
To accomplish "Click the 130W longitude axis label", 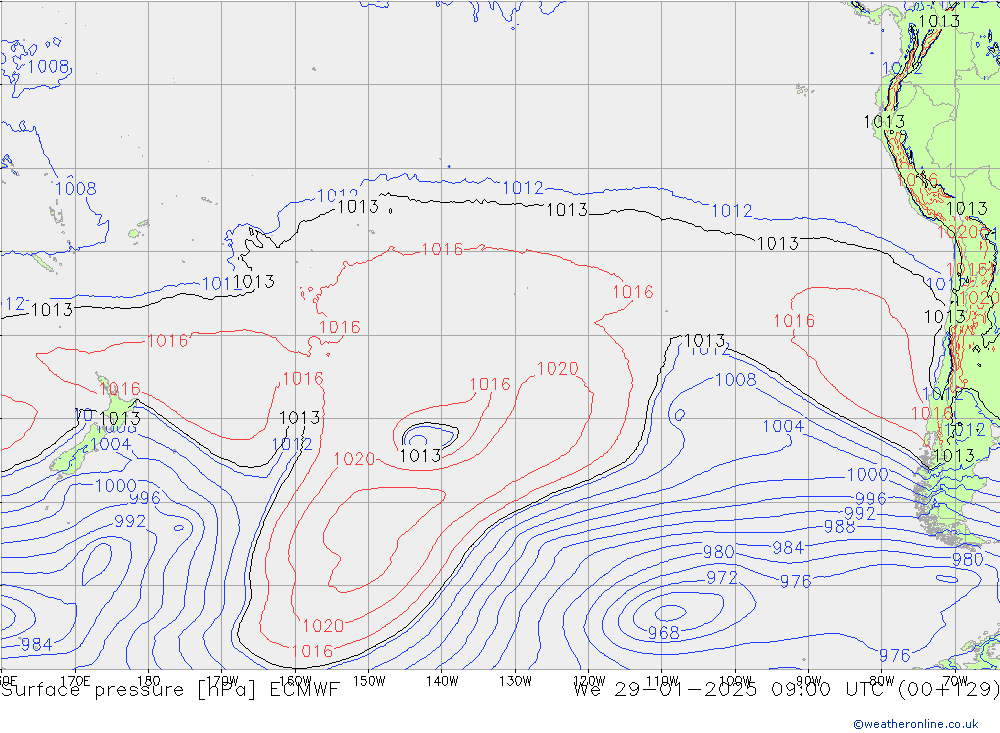I will pos(515,681).
